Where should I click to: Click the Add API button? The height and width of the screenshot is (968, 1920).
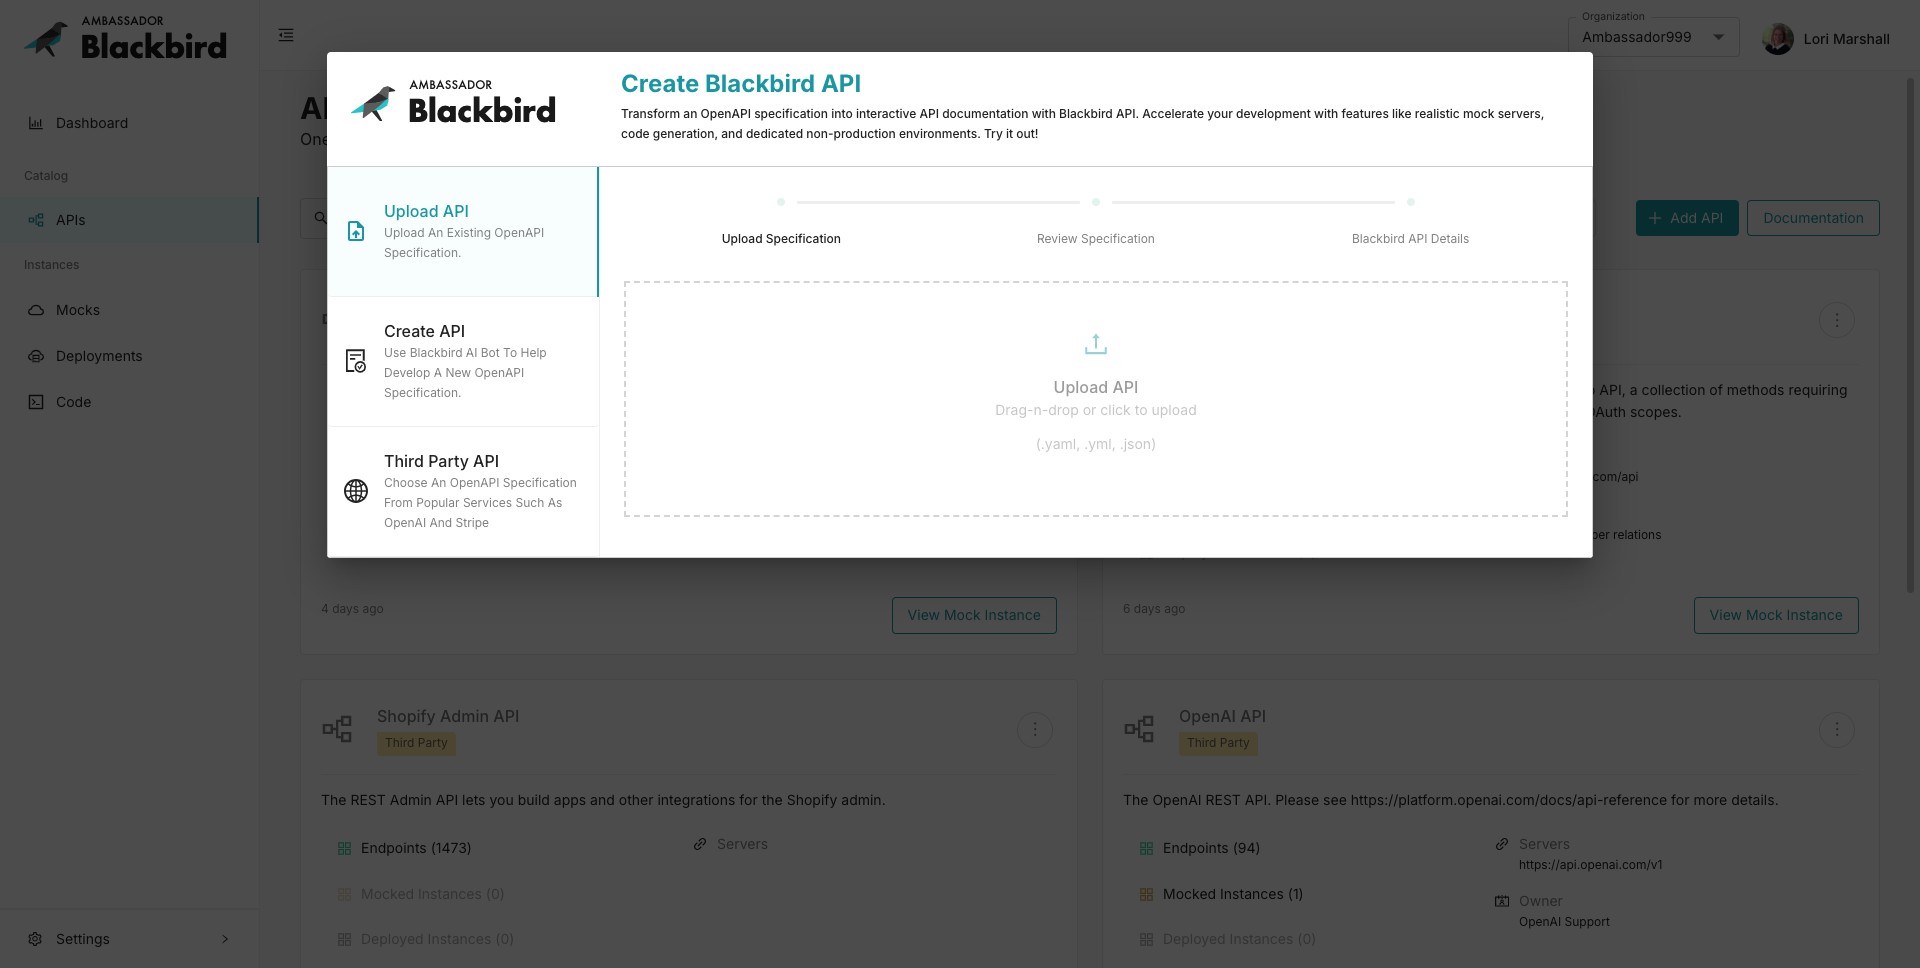click(x=1687, y=218)
